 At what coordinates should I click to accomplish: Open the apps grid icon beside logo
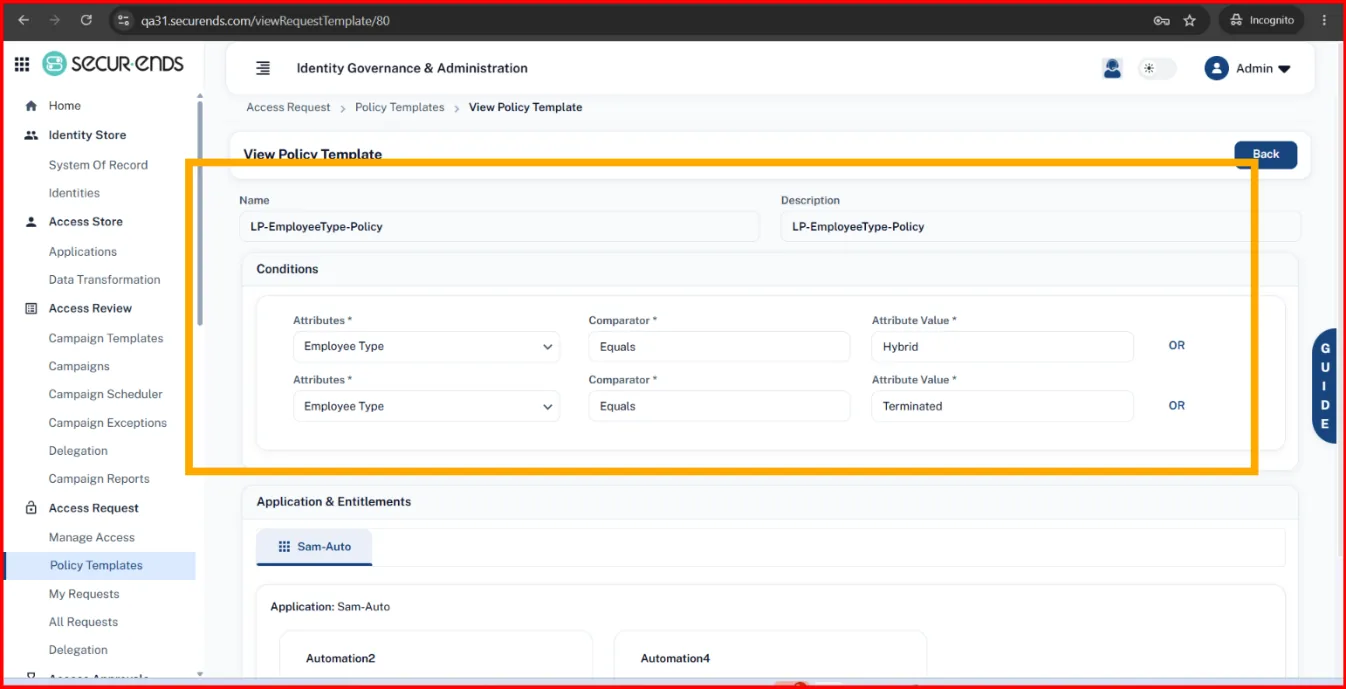click(22, 64)
